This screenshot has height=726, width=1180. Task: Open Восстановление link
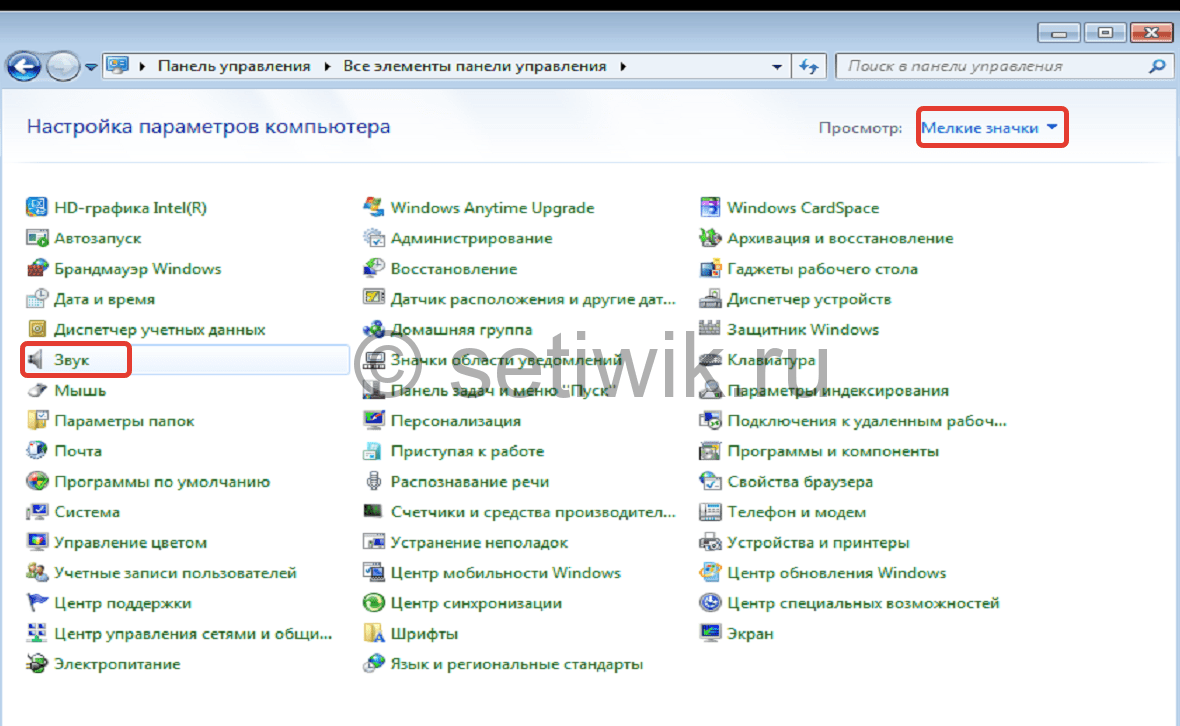click(x=454, y=269)
